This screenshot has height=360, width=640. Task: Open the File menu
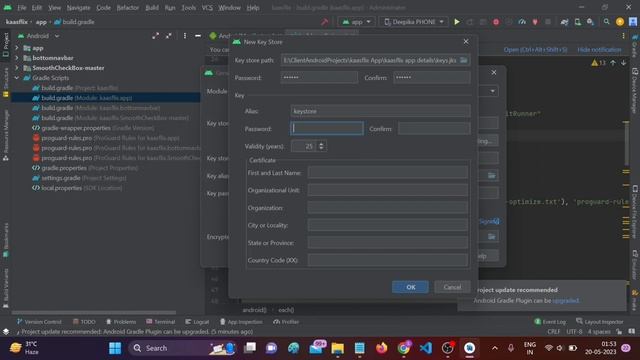[22, 7]
